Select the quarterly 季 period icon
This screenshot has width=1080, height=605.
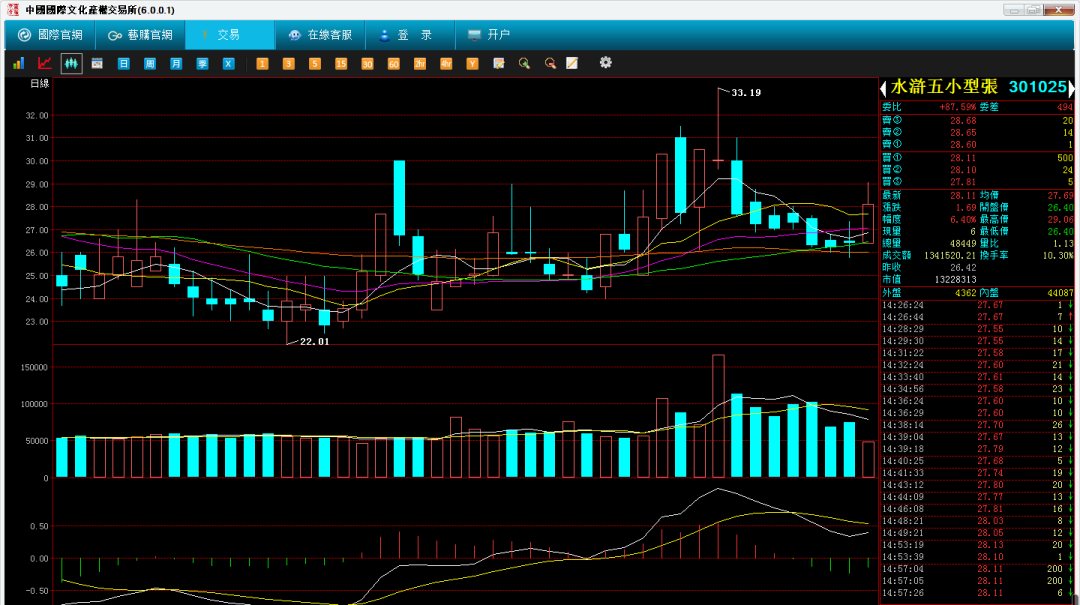coord(202,63)
